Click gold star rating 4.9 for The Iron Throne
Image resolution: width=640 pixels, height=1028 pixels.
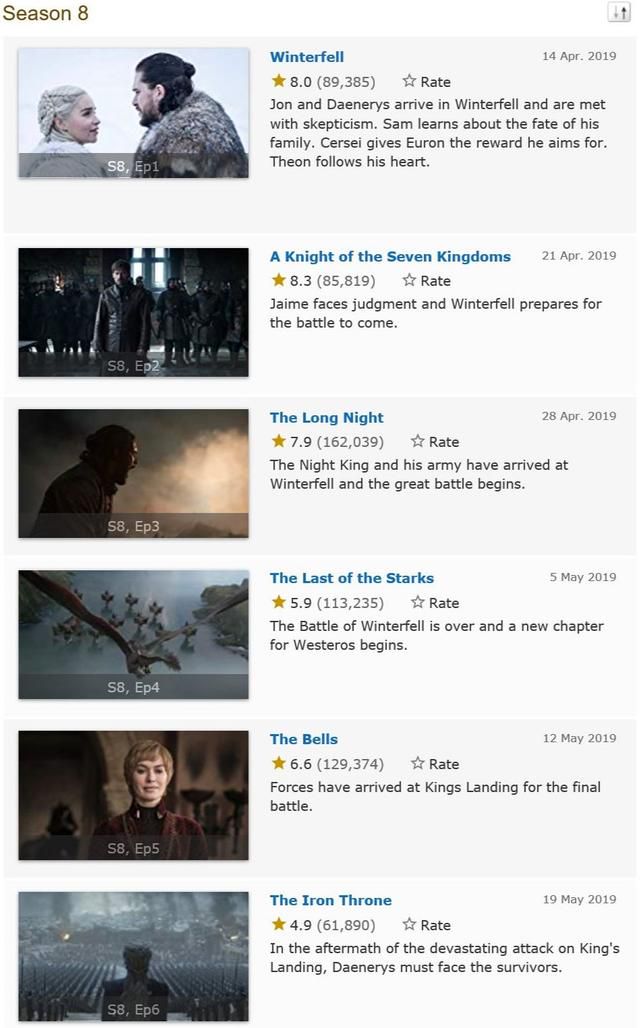279,924
